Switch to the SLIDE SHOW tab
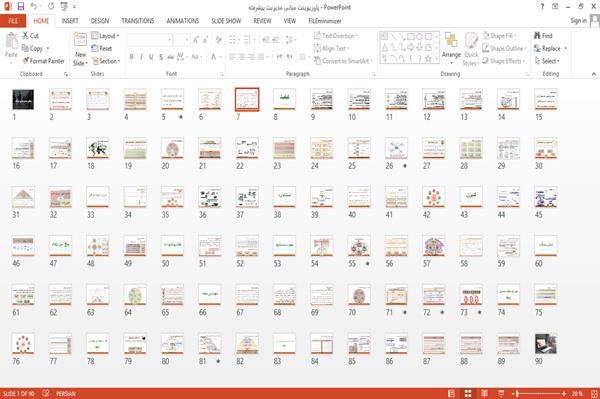The height and width of the screenshot is (399, 600). [226, 21]
